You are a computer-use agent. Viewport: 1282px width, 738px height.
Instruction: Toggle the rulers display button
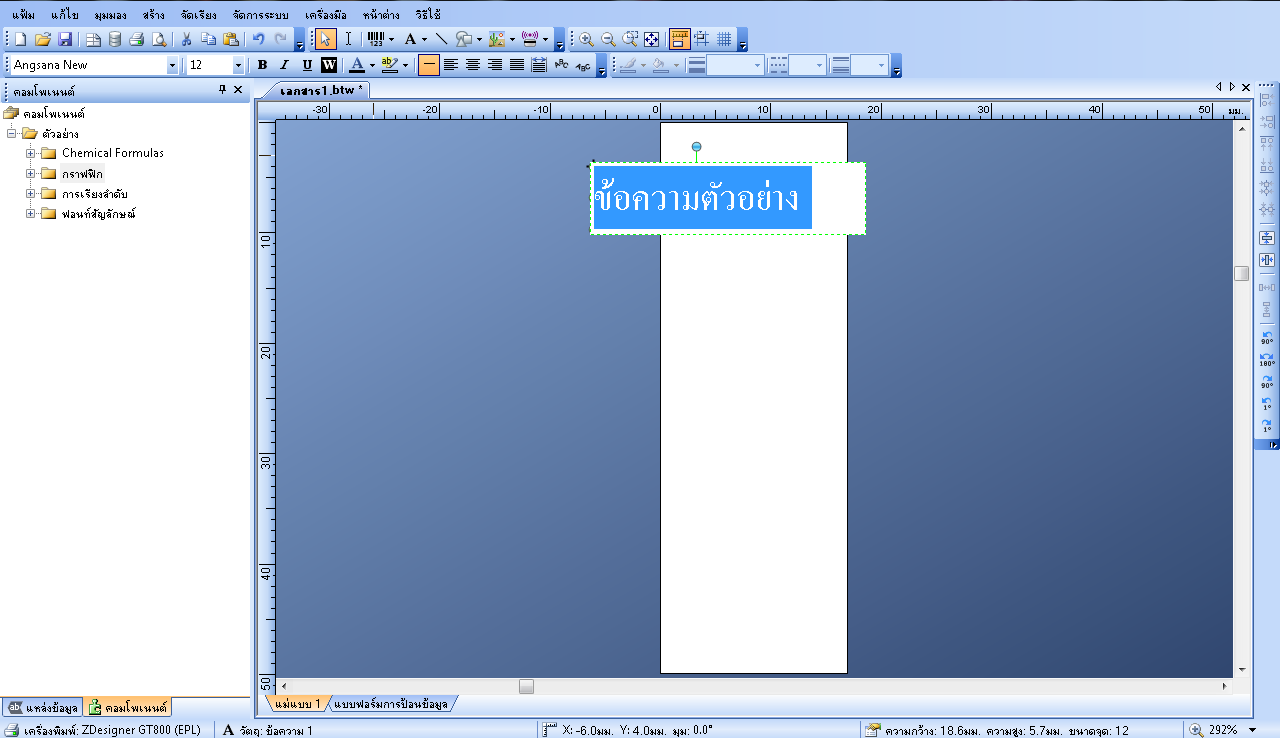(x=680, y=39)
